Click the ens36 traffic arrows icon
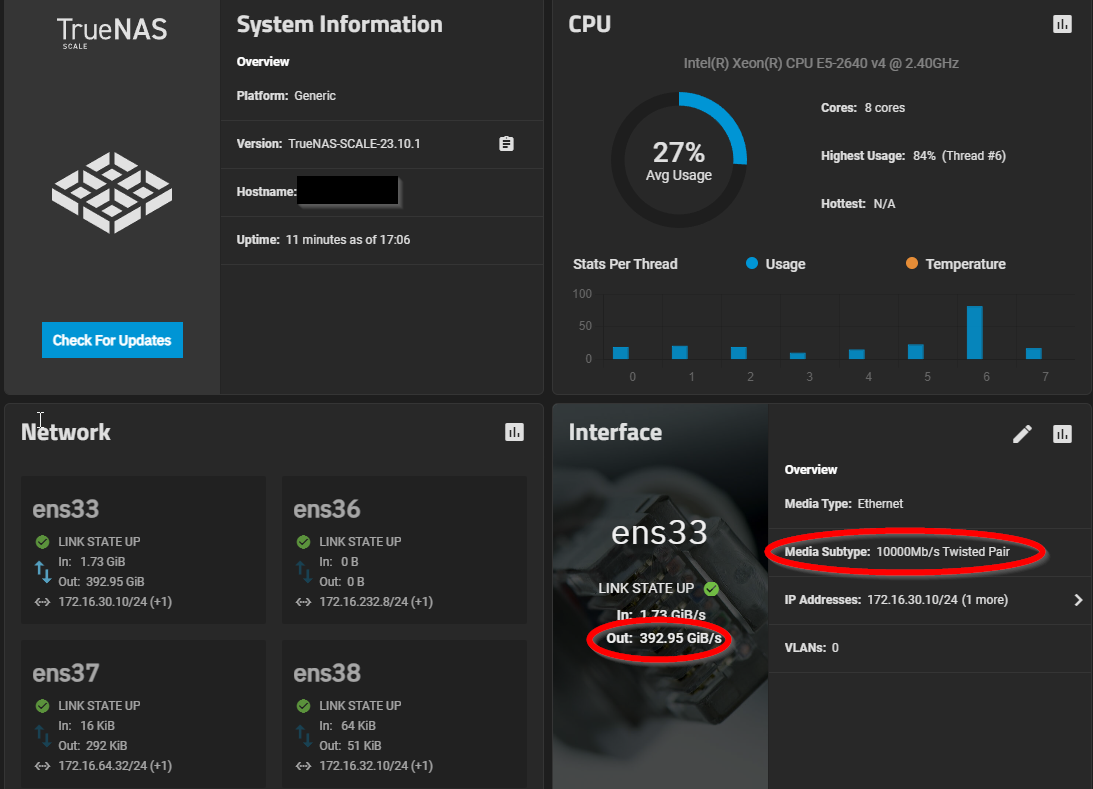This screenshot has width=1093, height=789. coord(303,572)
